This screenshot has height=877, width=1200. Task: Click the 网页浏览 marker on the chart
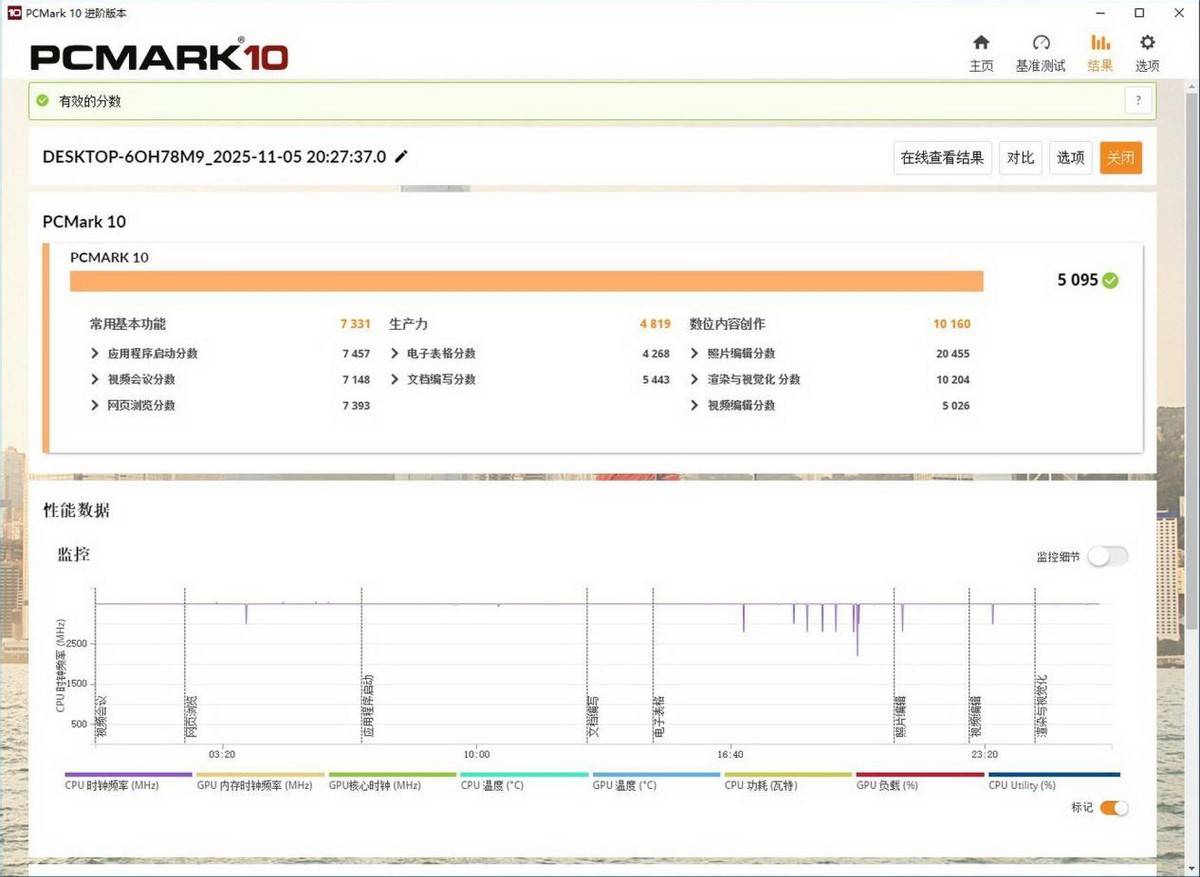tap(191, 717)
